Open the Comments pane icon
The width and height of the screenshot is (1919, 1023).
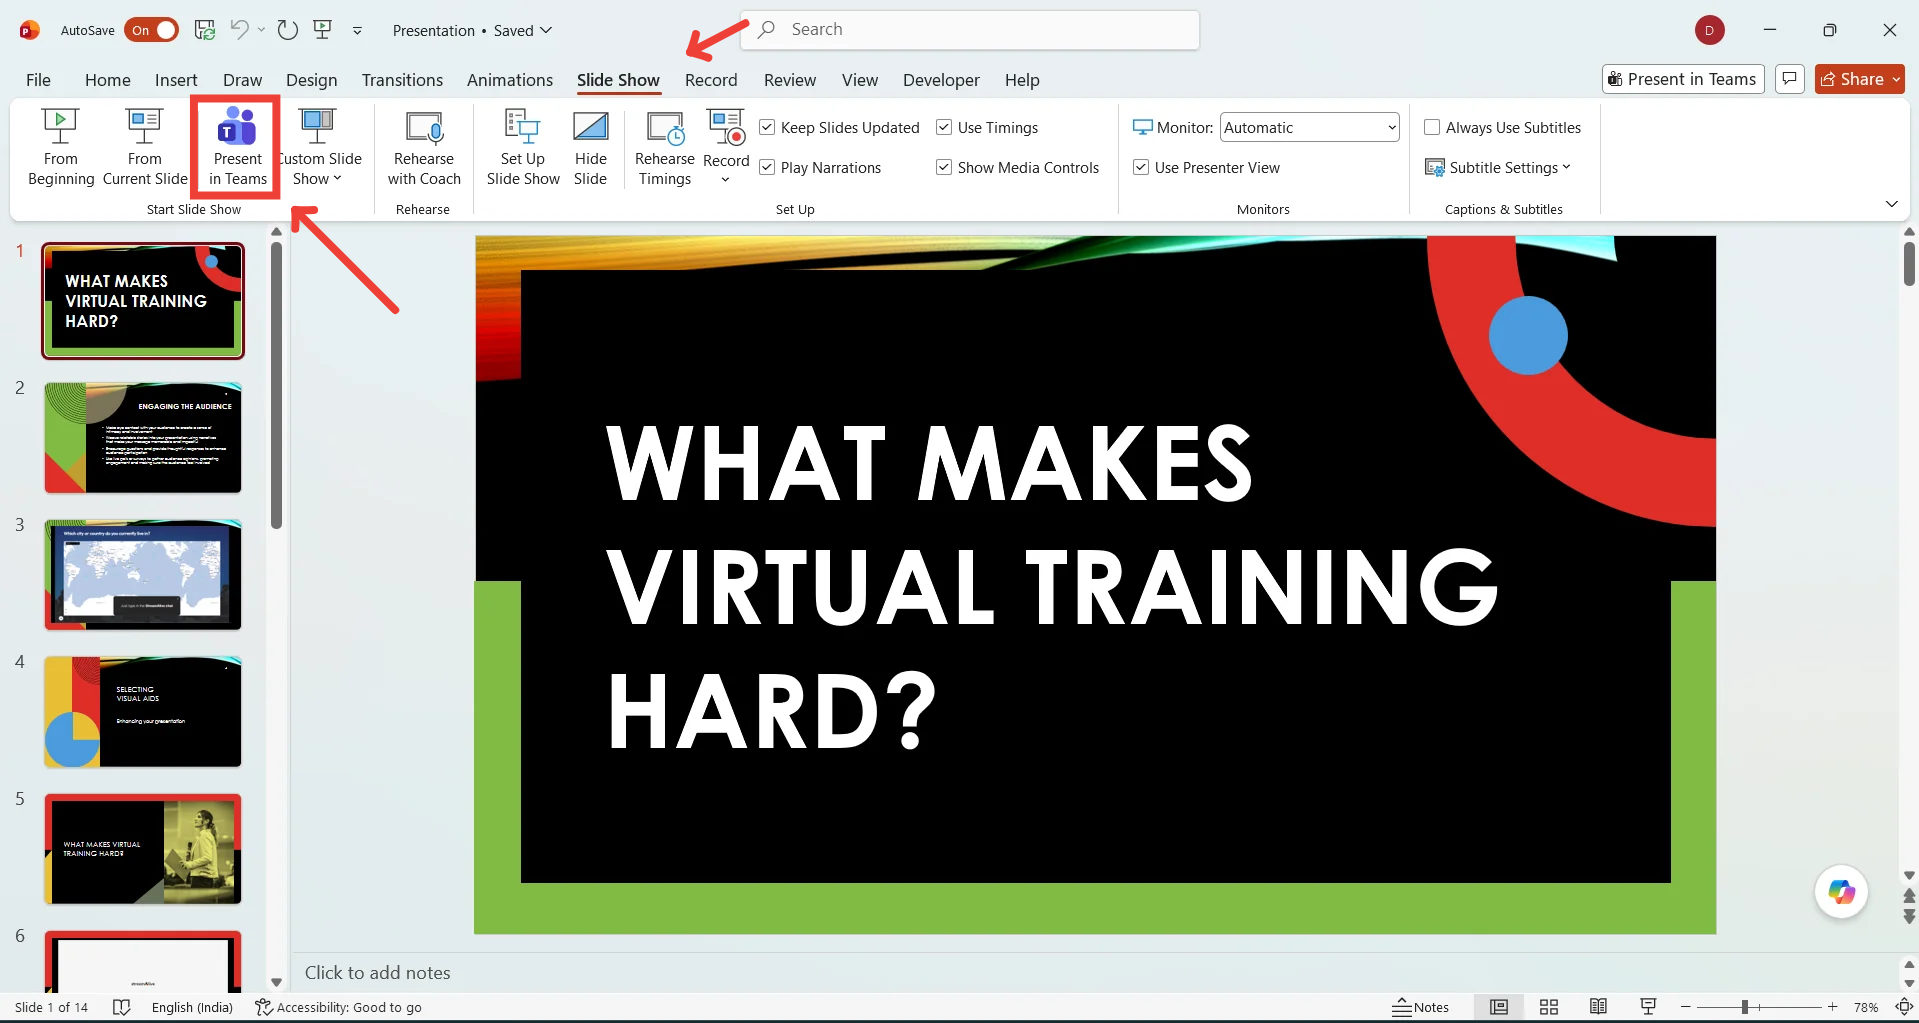[x=1790, y=79]
